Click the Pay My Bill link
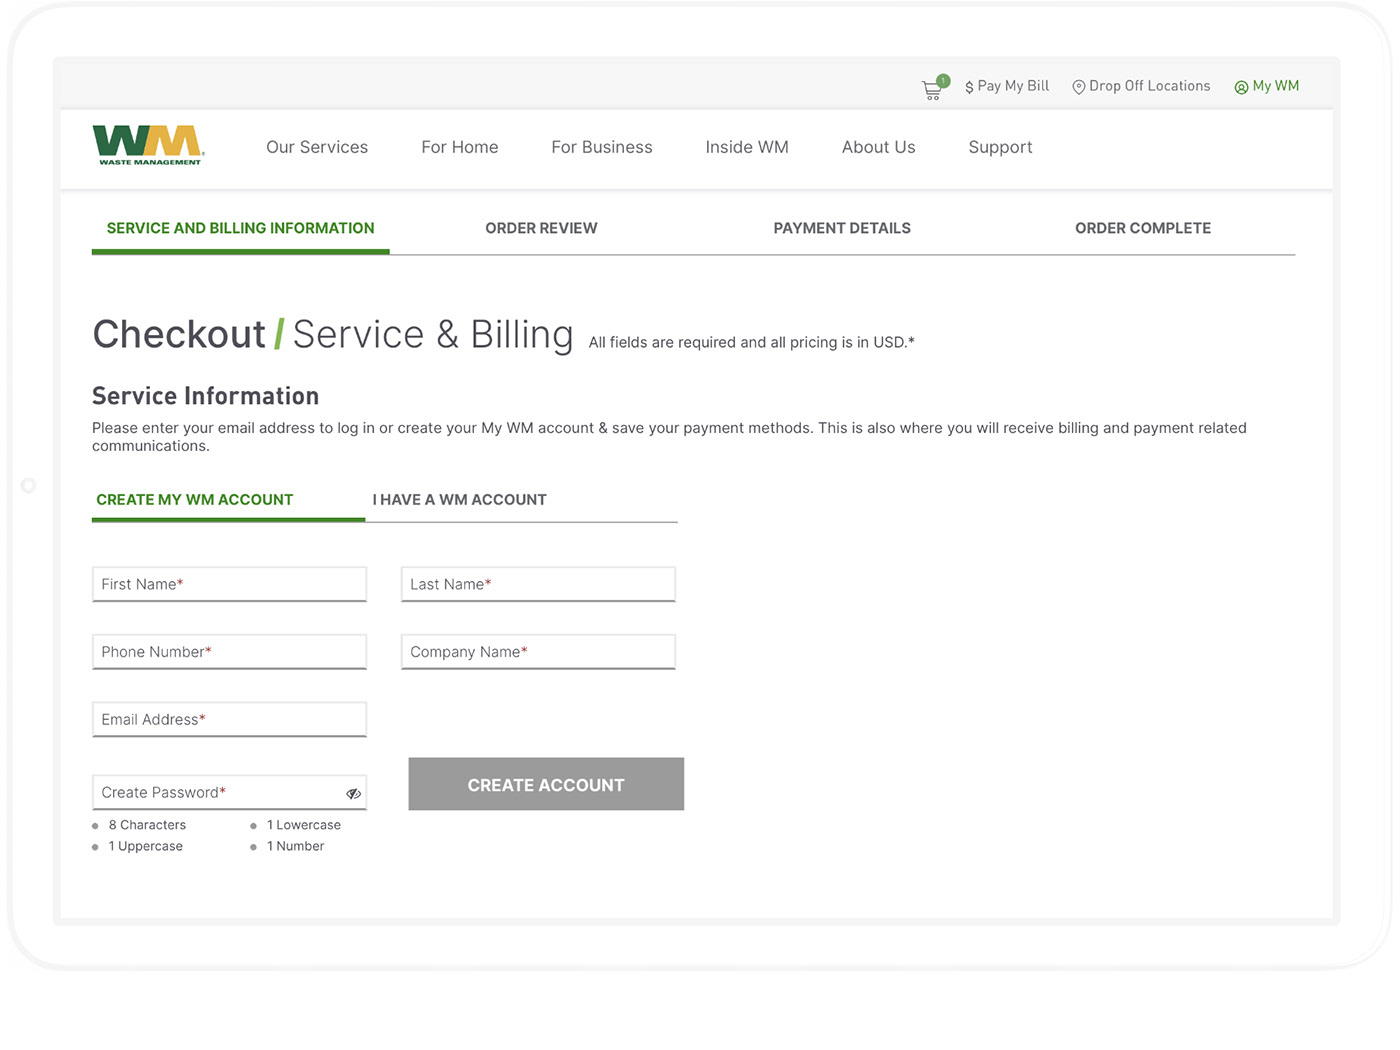This screenshot has height=1050, width=1400. [1007, 87]
